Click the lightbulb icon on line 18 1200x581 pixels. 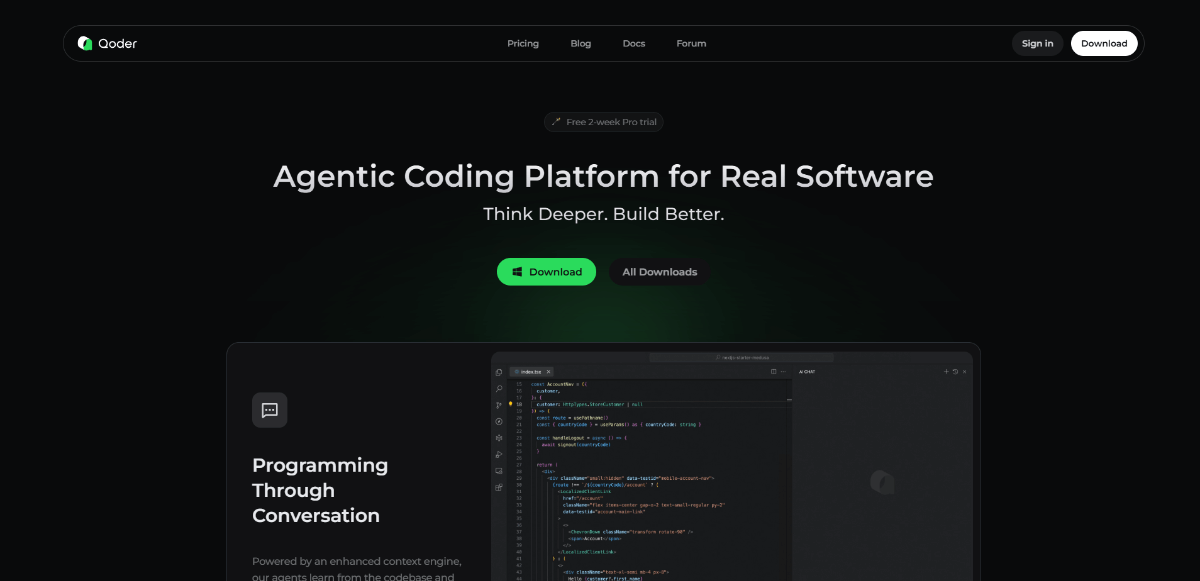coord(510,404)
